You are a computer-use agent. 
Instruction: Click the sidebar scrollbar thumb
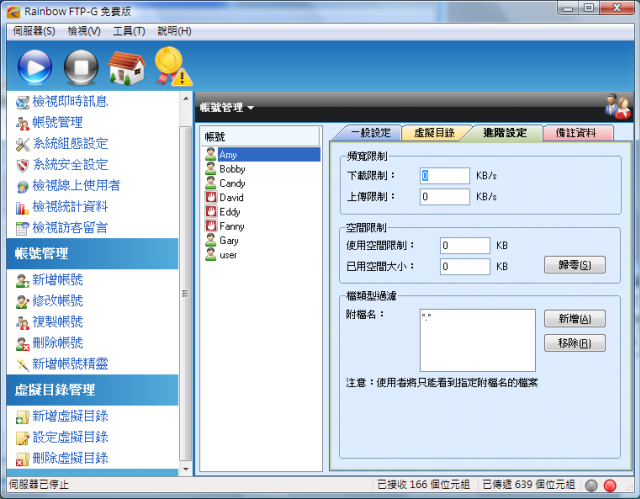coord(186,293)
